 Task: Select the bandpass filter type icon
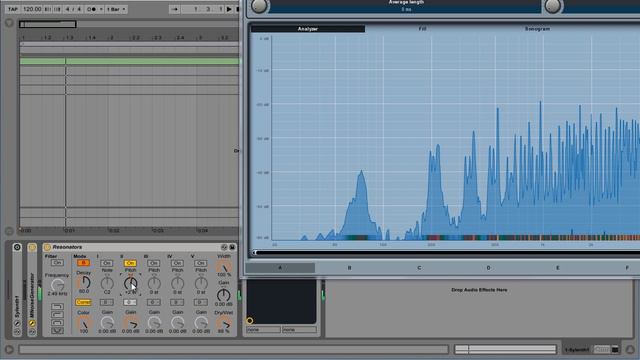57,323
